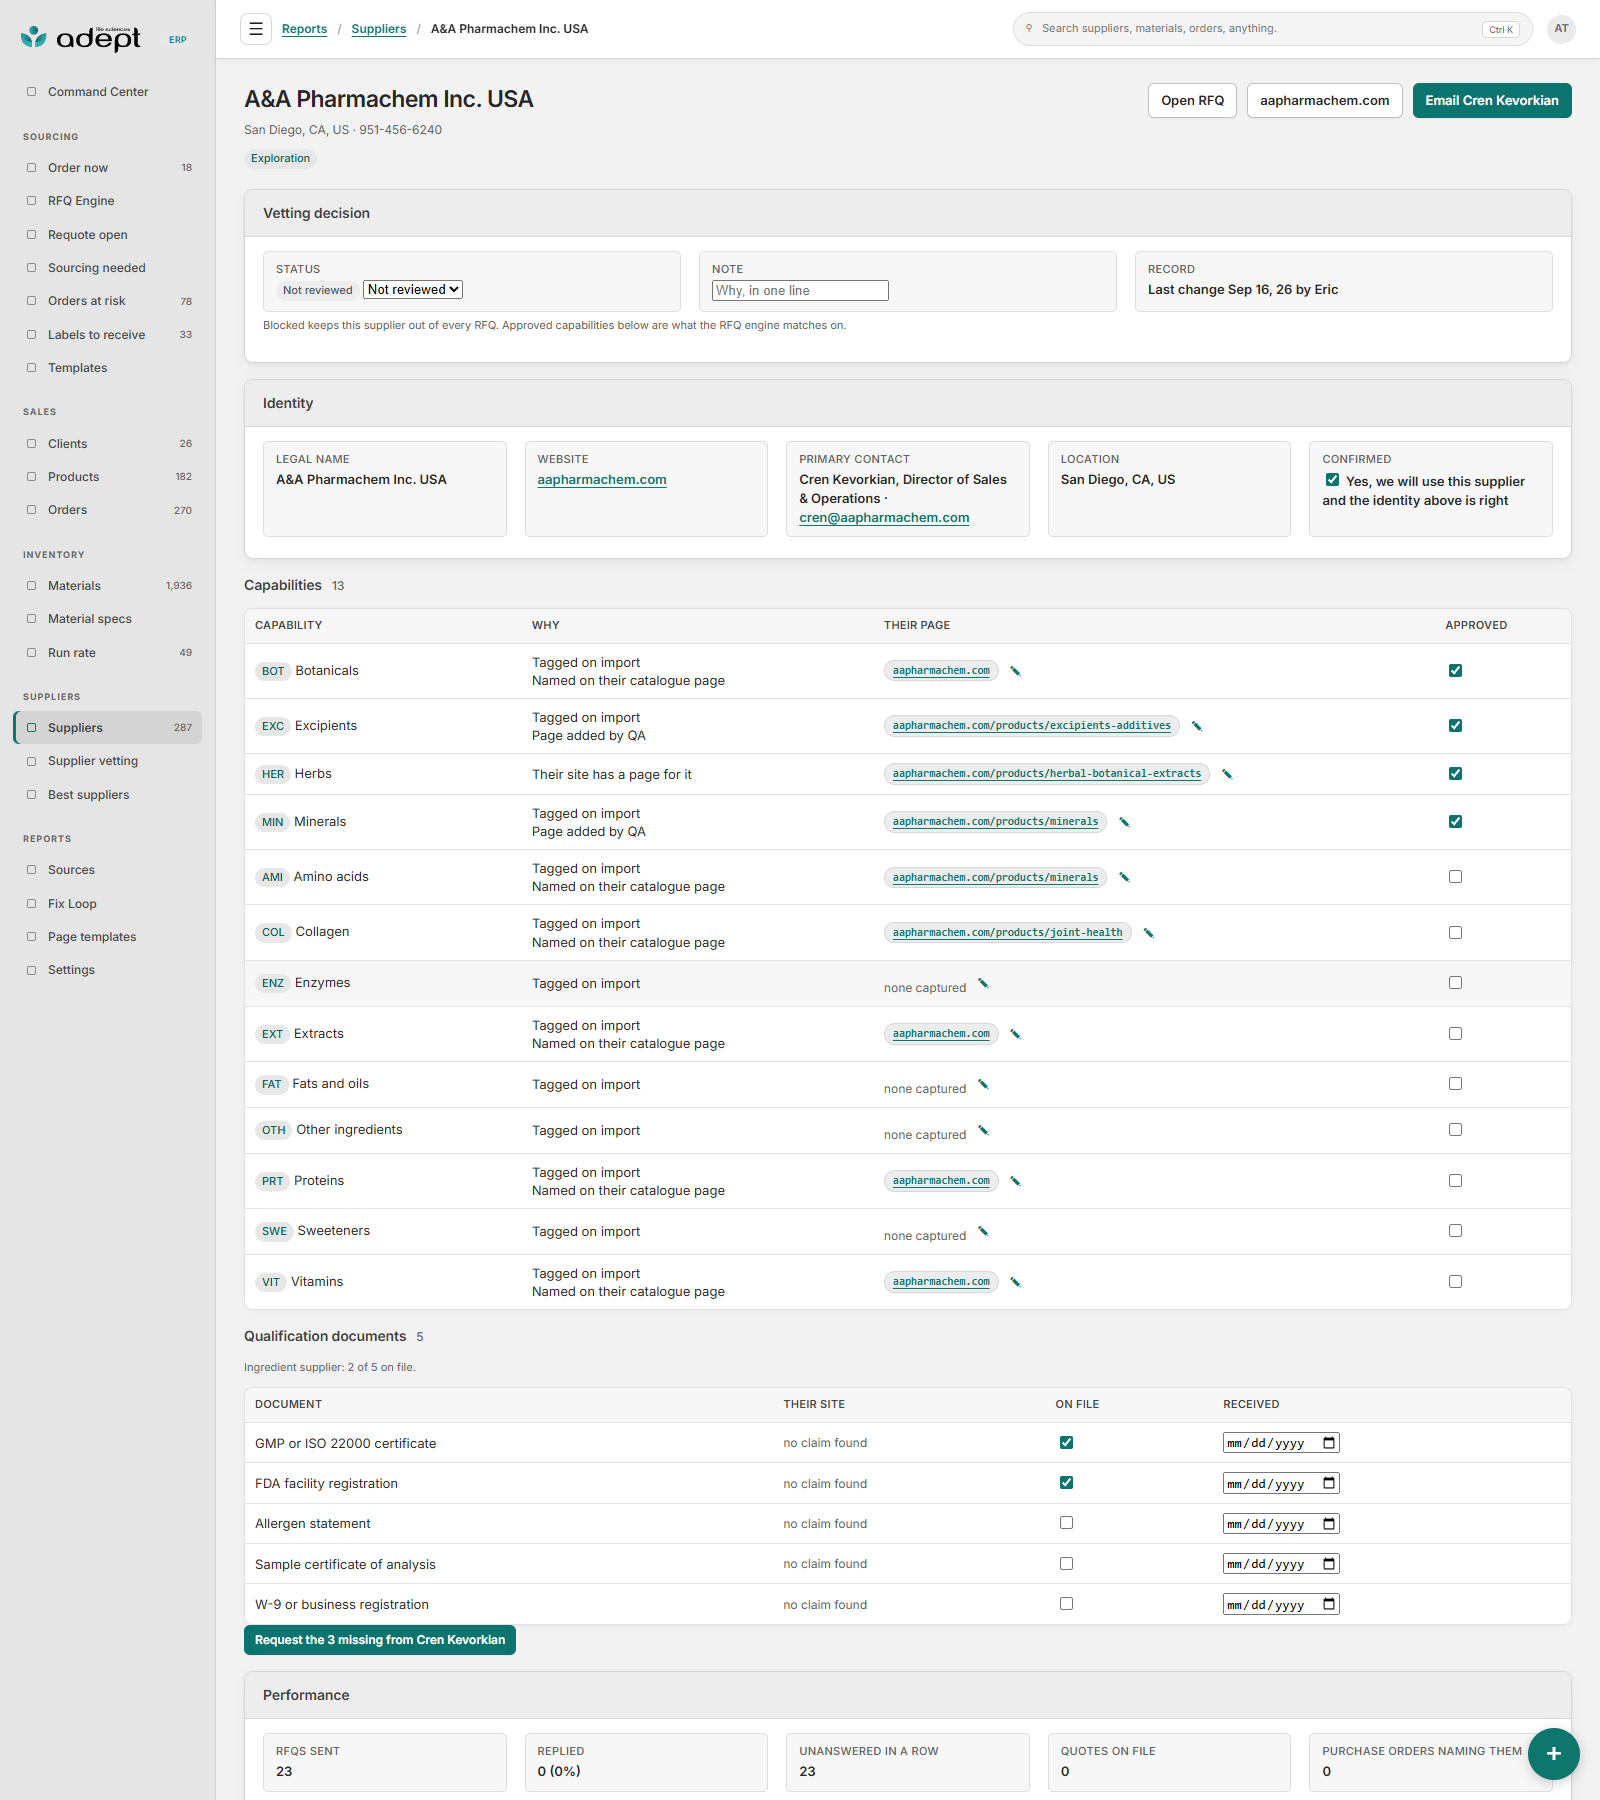This screenshot has width=1600, height=1800.
Task: Edit the Herbs page link pencil
Action: [x=1227, y=774]
